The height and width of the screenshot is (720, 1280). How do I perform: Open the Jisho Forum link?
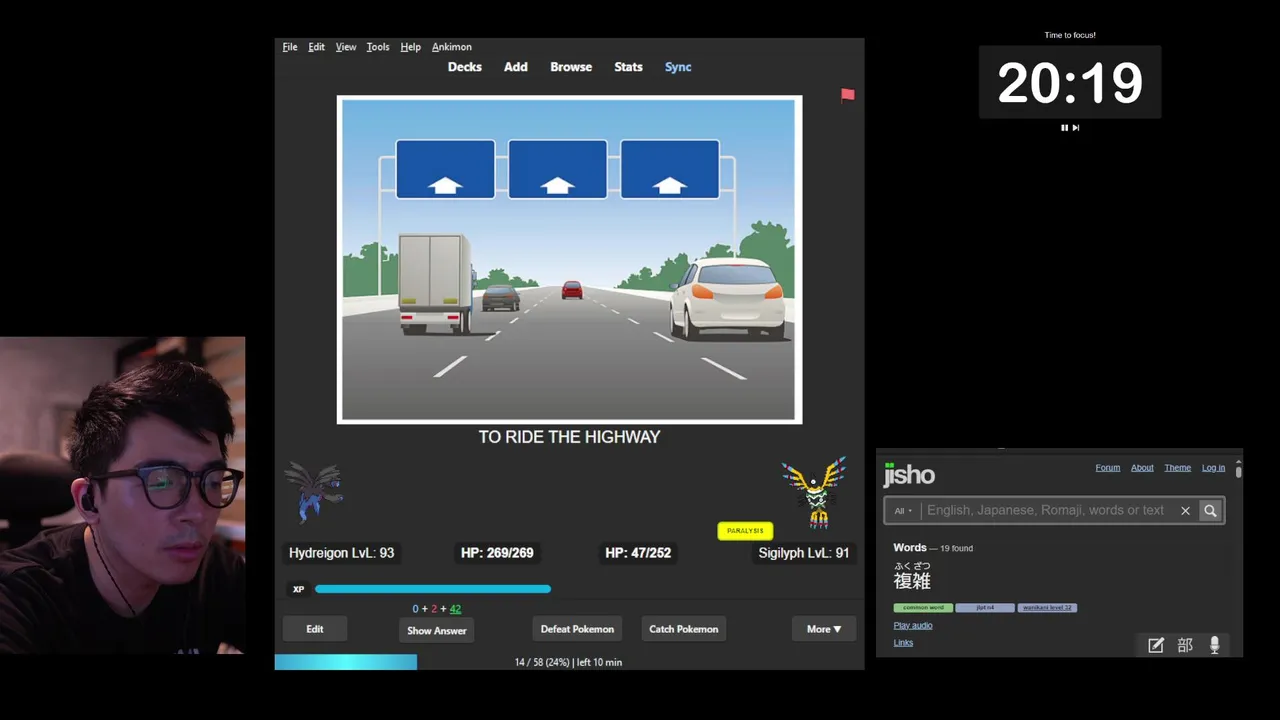[x=1107, y=468]
